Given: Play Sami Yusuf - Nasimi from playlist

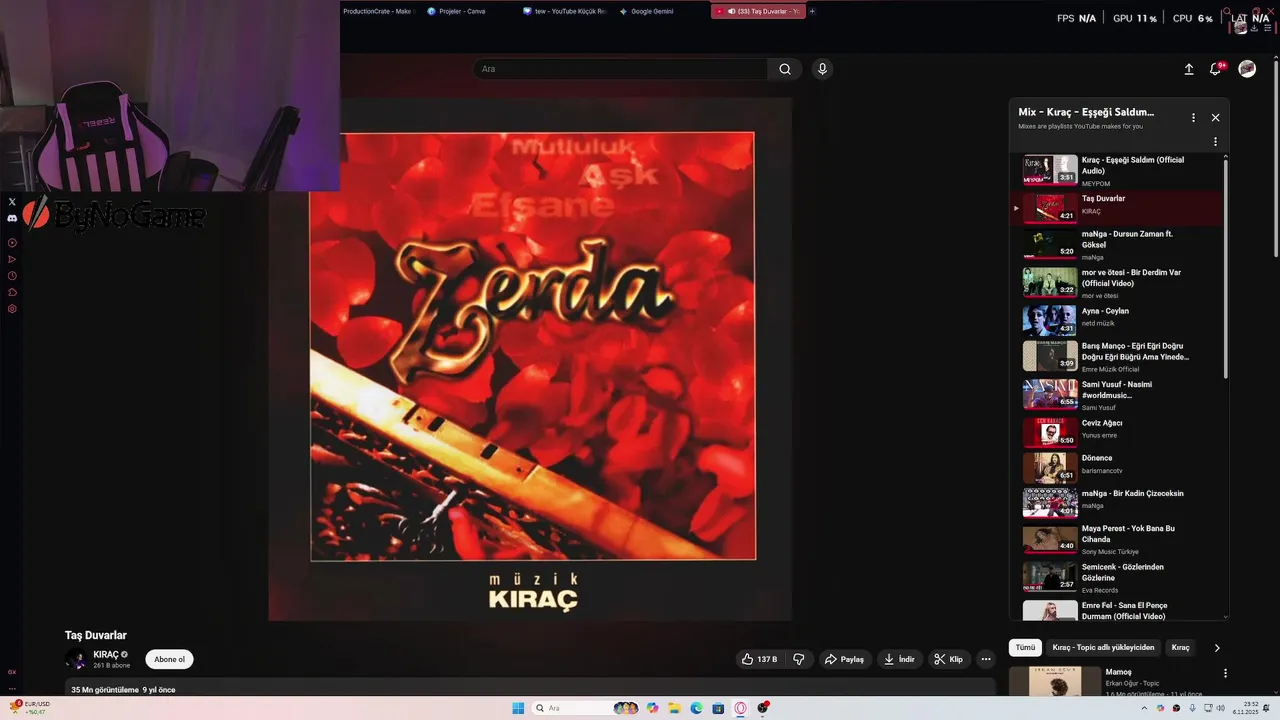Looking at the screenshot, I should tap(1114, 394).
